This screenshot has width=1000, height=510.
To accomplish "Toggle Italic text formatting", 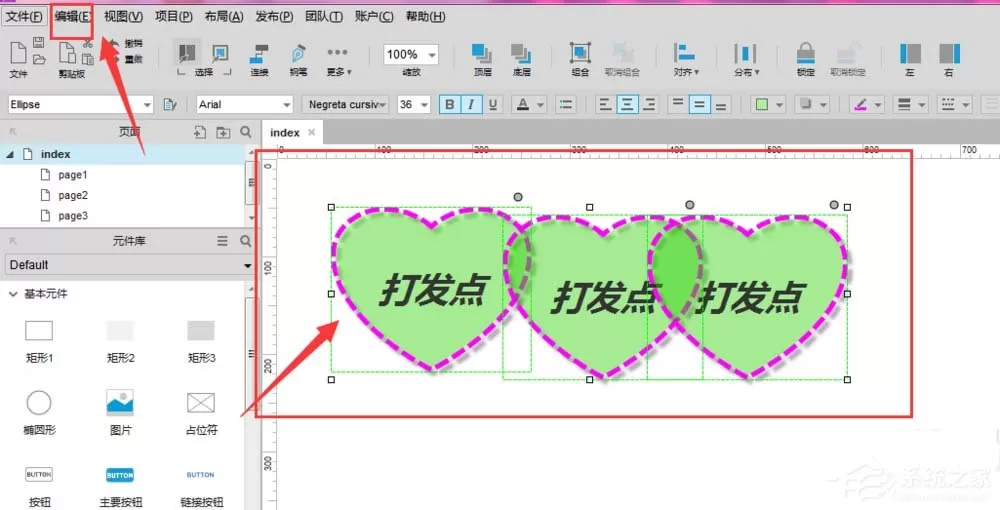I will click(x=471, y=105).
